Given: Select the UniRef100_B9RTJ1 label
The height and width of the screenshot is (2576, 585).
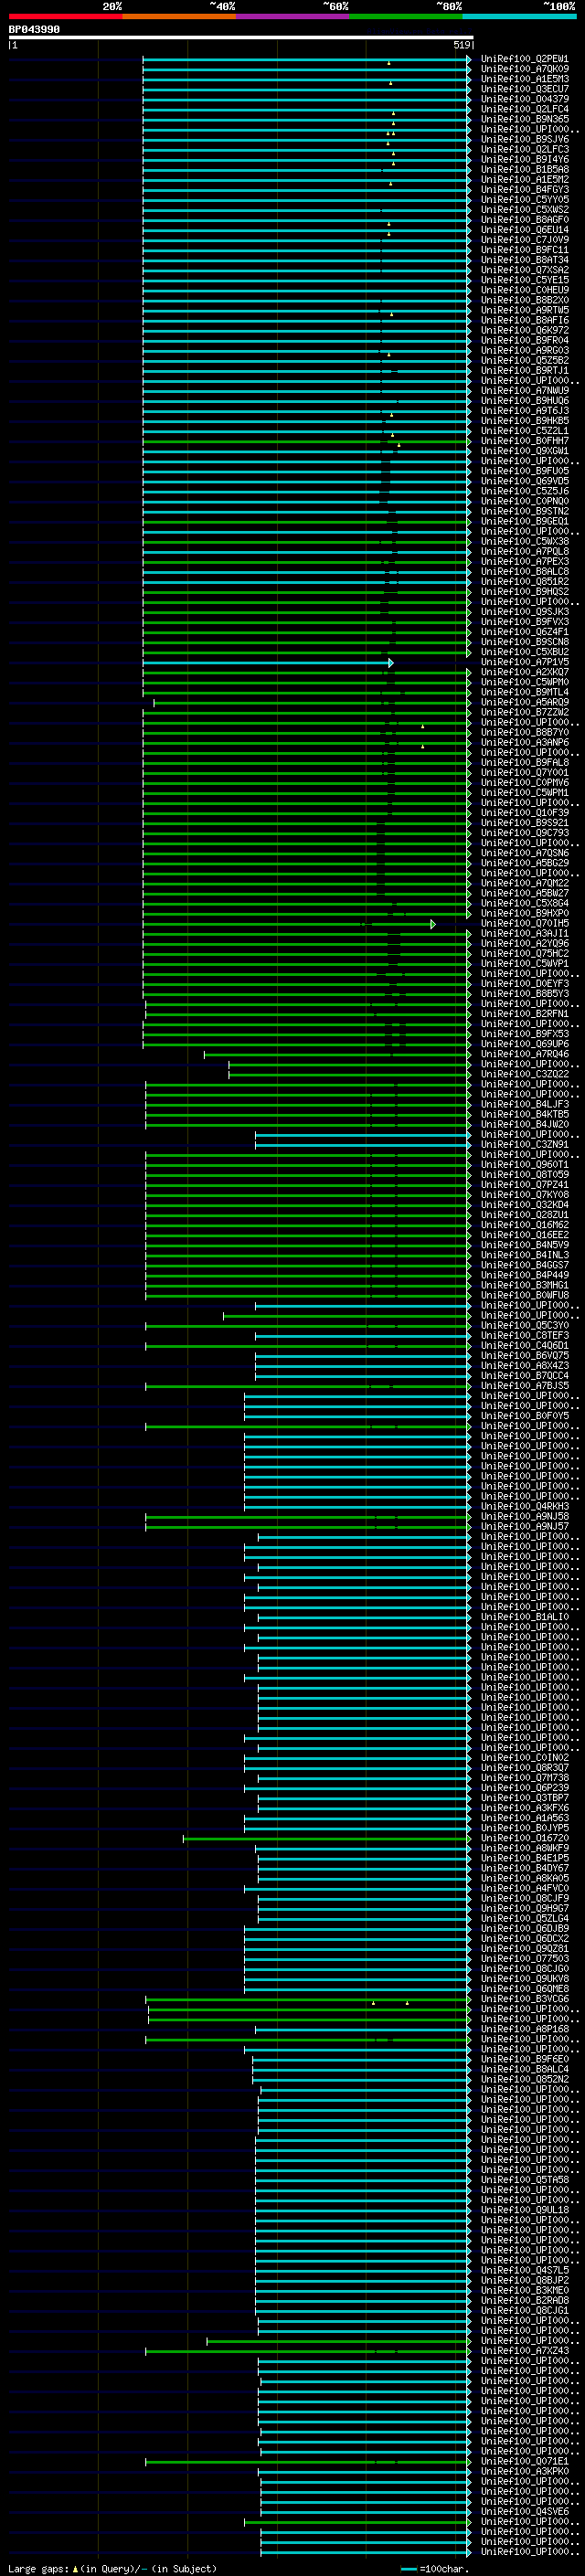Looking at the screenshot, I should point(525,370).
